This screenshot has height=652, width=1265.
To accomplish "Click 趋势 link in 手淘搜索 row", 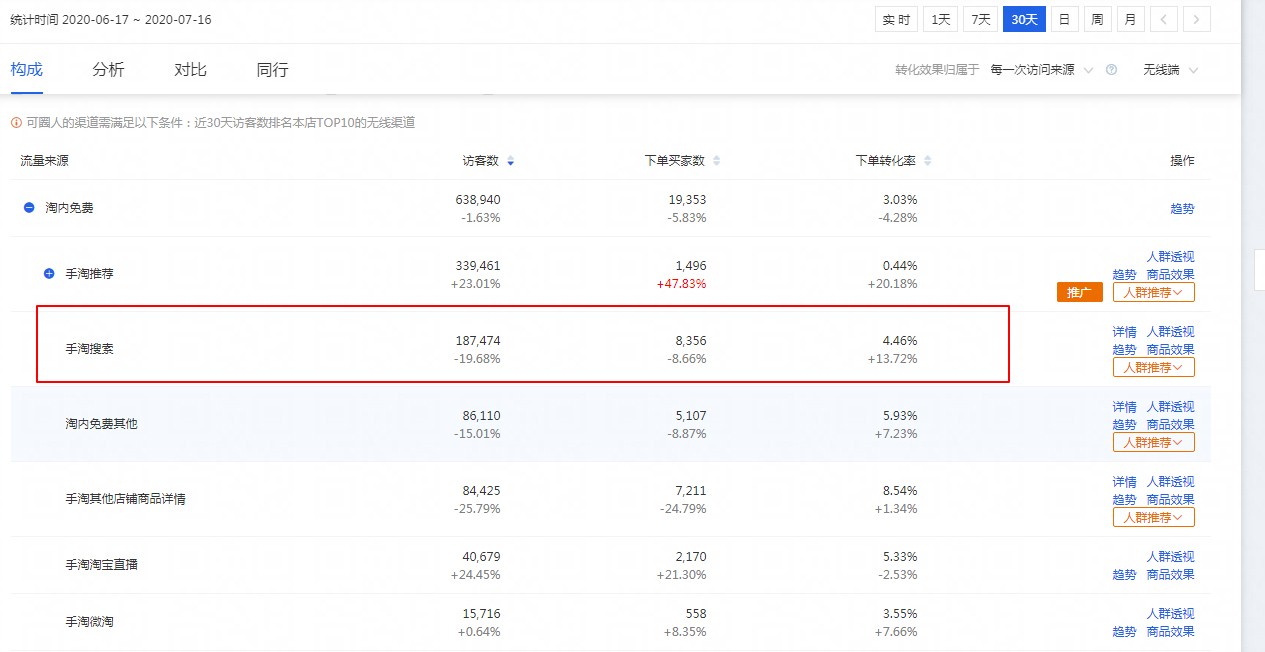I will tap(1124, 350).
